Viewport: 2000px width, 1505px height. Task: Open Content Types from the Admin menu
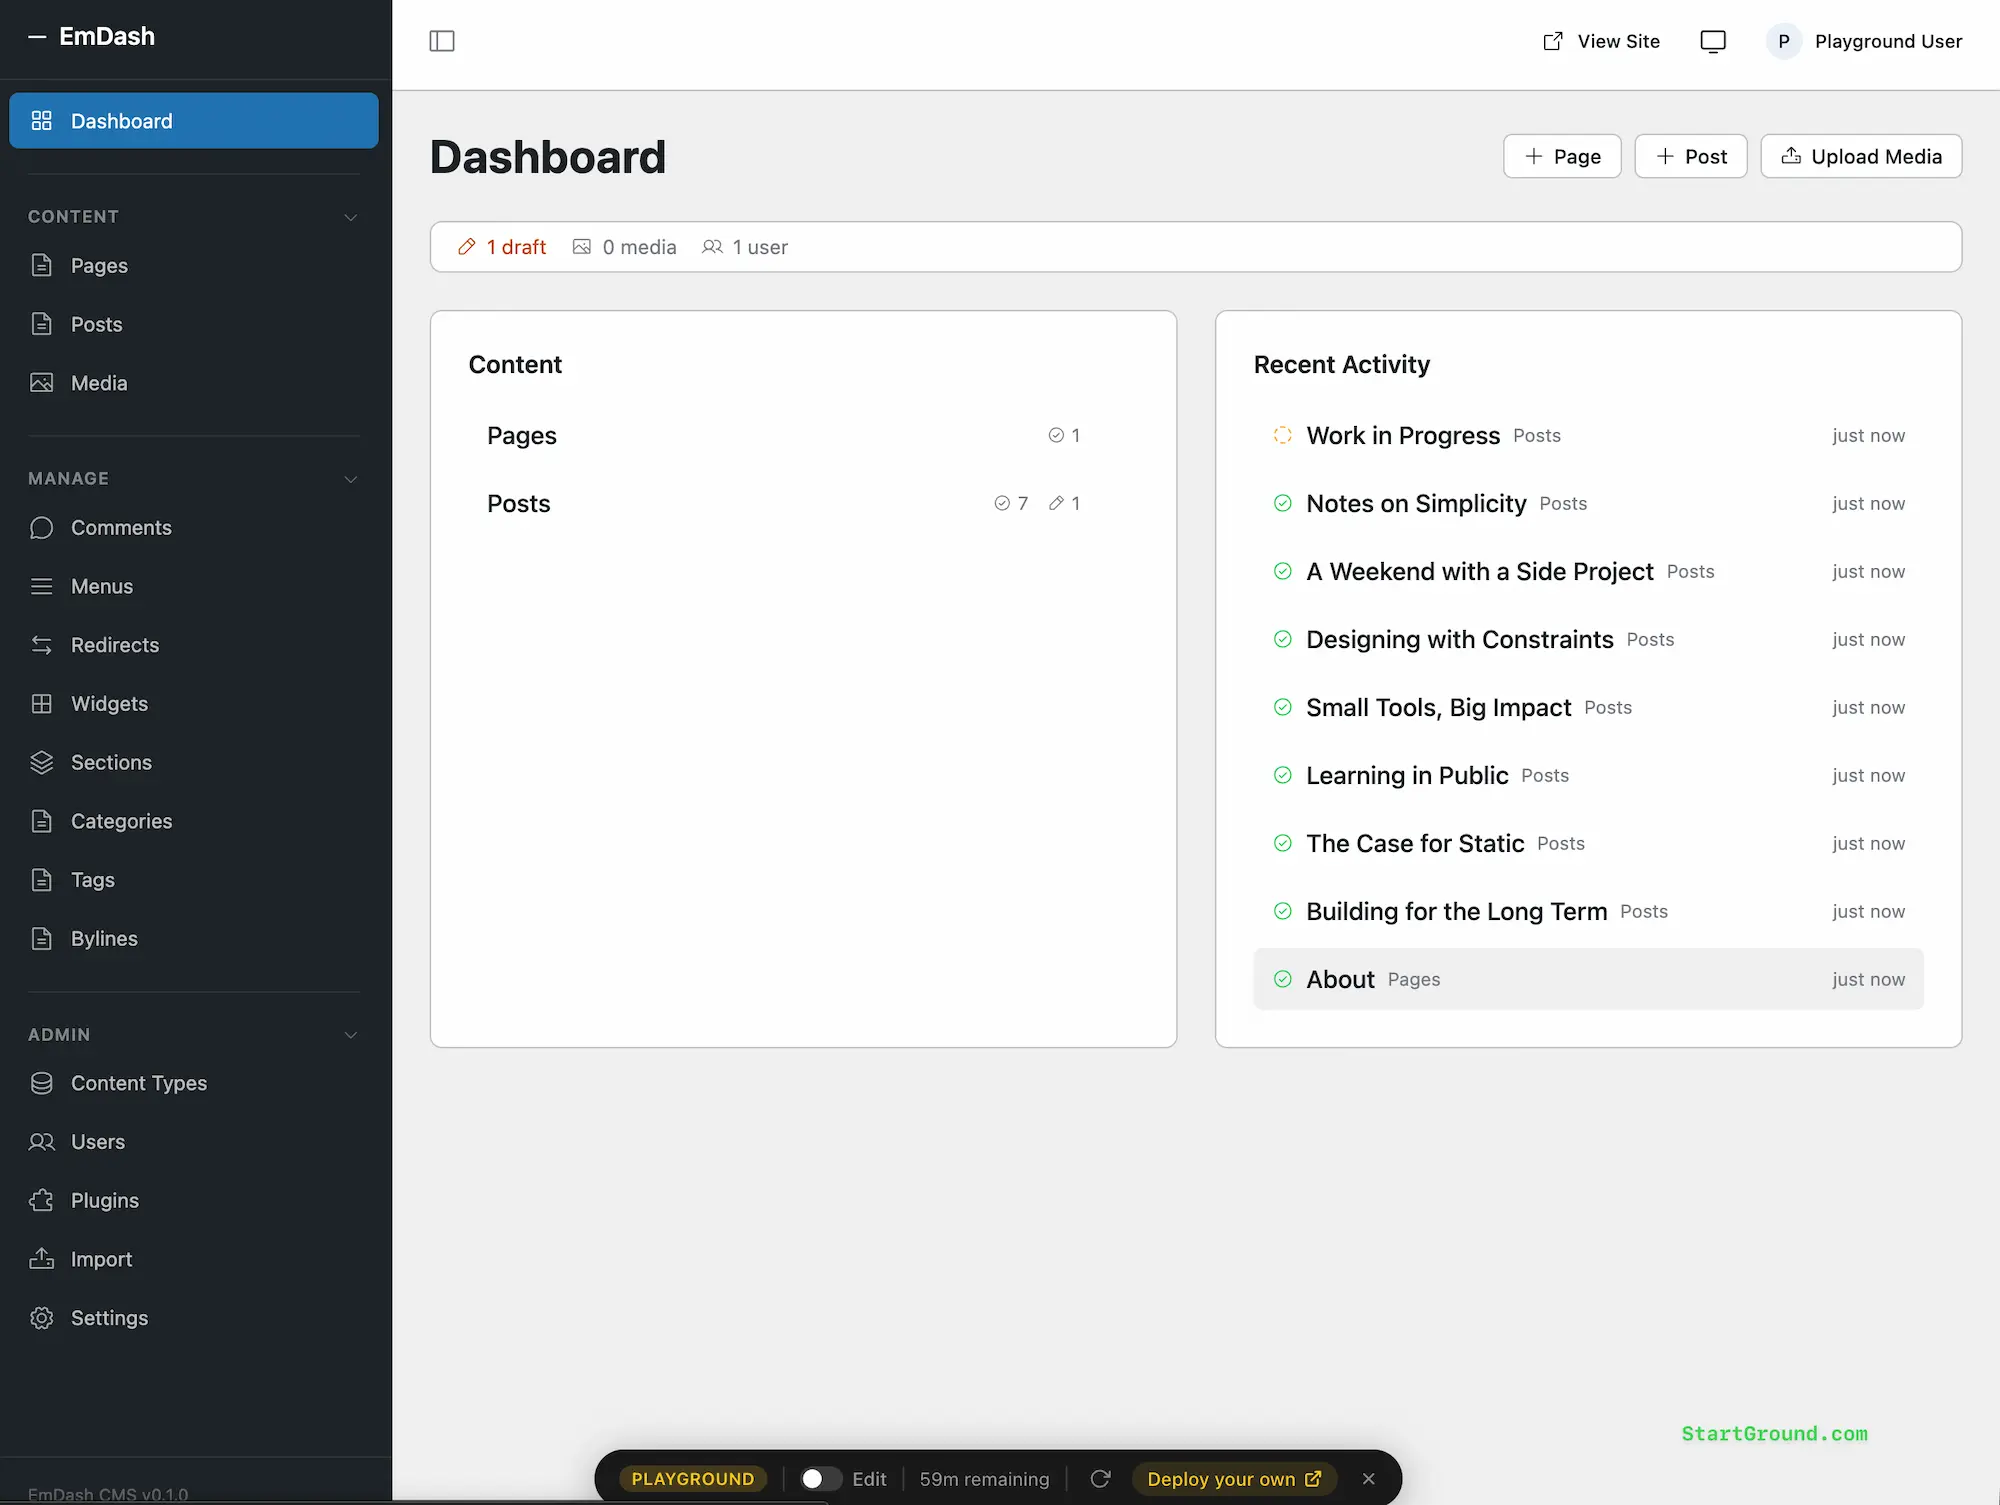click(x=139, y=1083)
